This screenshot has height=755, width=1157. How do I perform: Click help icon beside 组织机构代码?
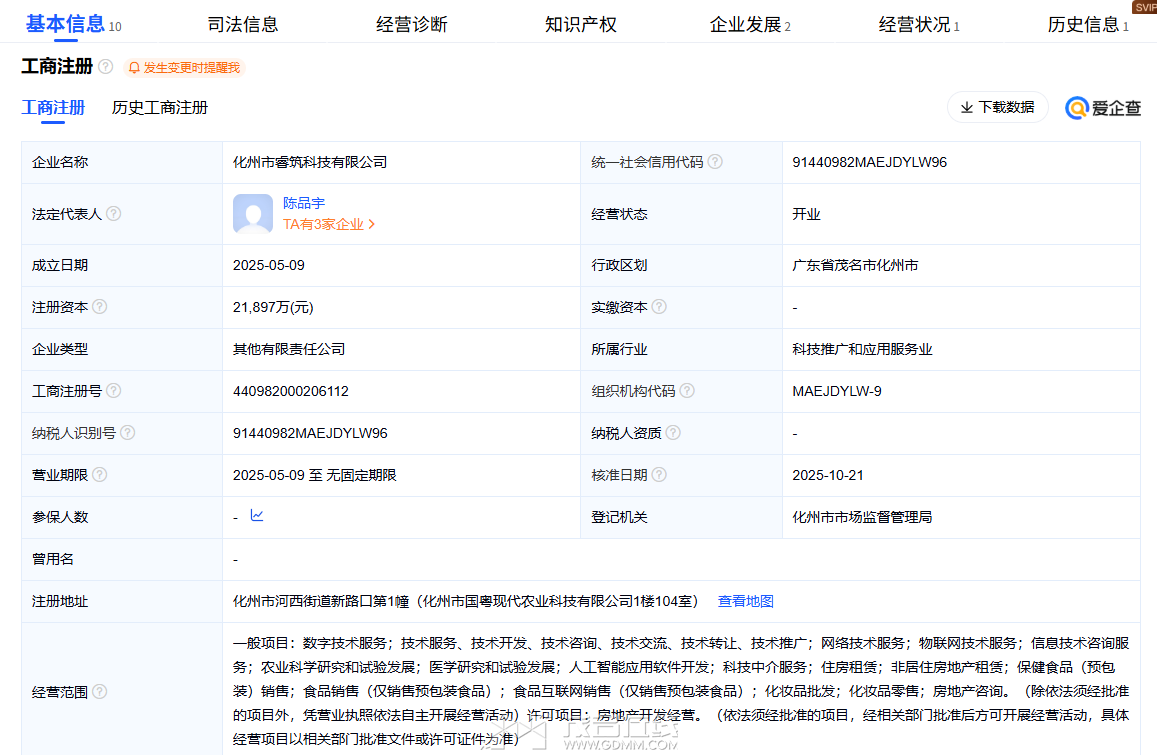tap(687, 391)
